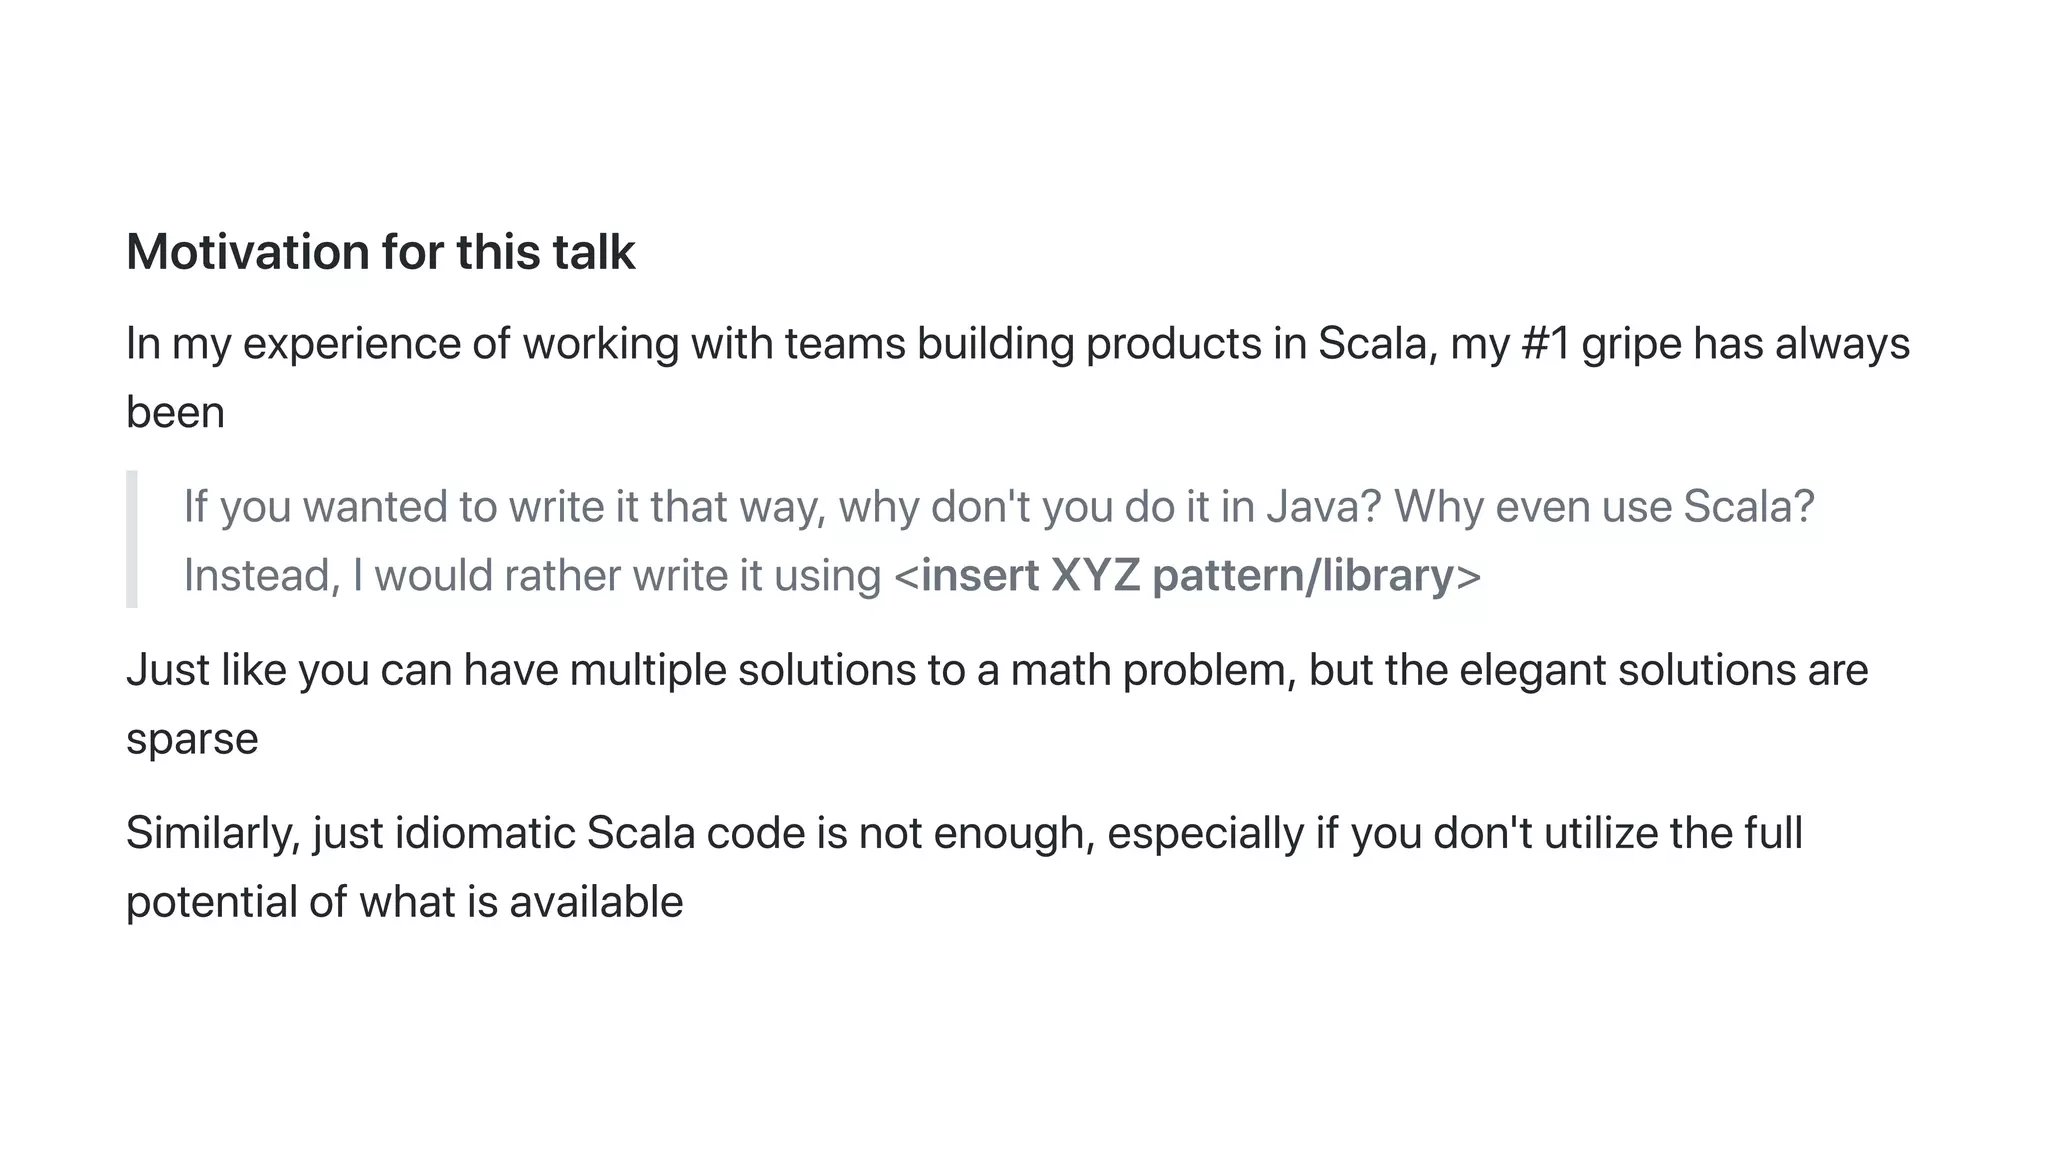Click 'Scala,' in the first paragraph
This screenshot has height=1152, width=2048.
click(1378, 344)
